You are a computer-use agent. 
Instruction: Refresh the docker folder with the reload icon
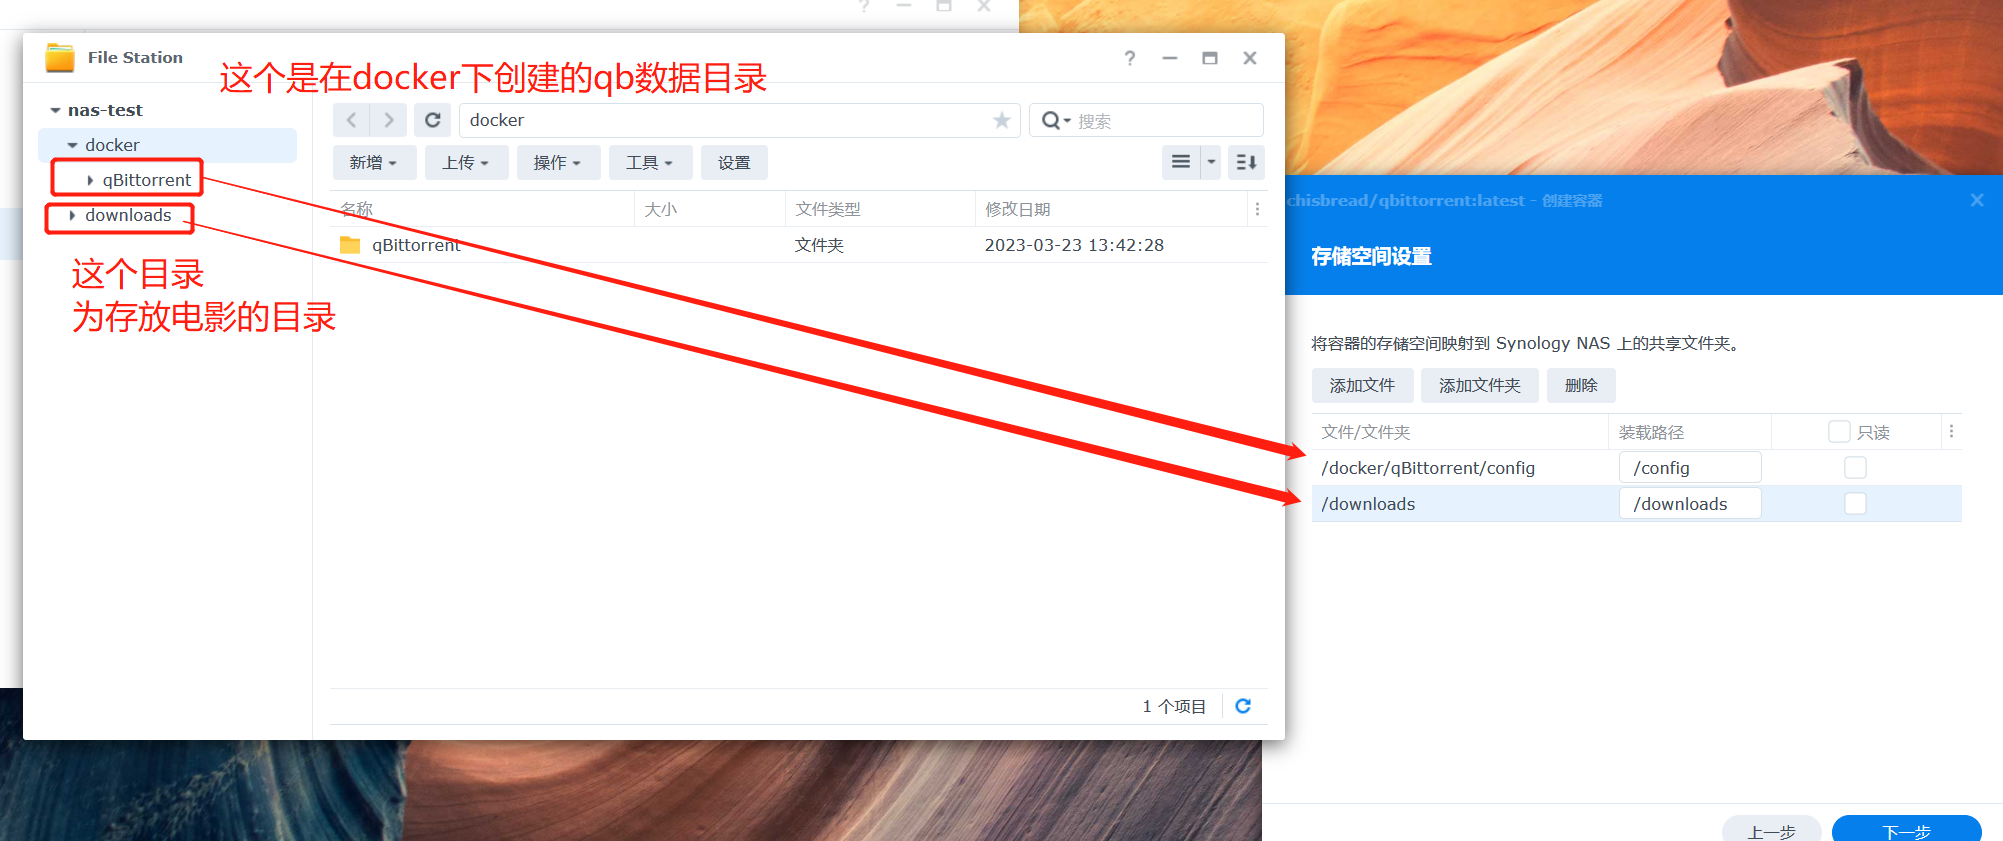click(432, 120)
